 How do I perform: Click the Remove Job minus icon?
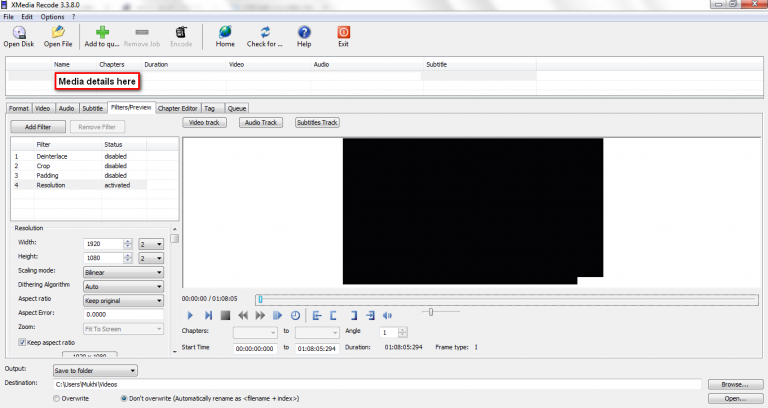pos(142,32)
